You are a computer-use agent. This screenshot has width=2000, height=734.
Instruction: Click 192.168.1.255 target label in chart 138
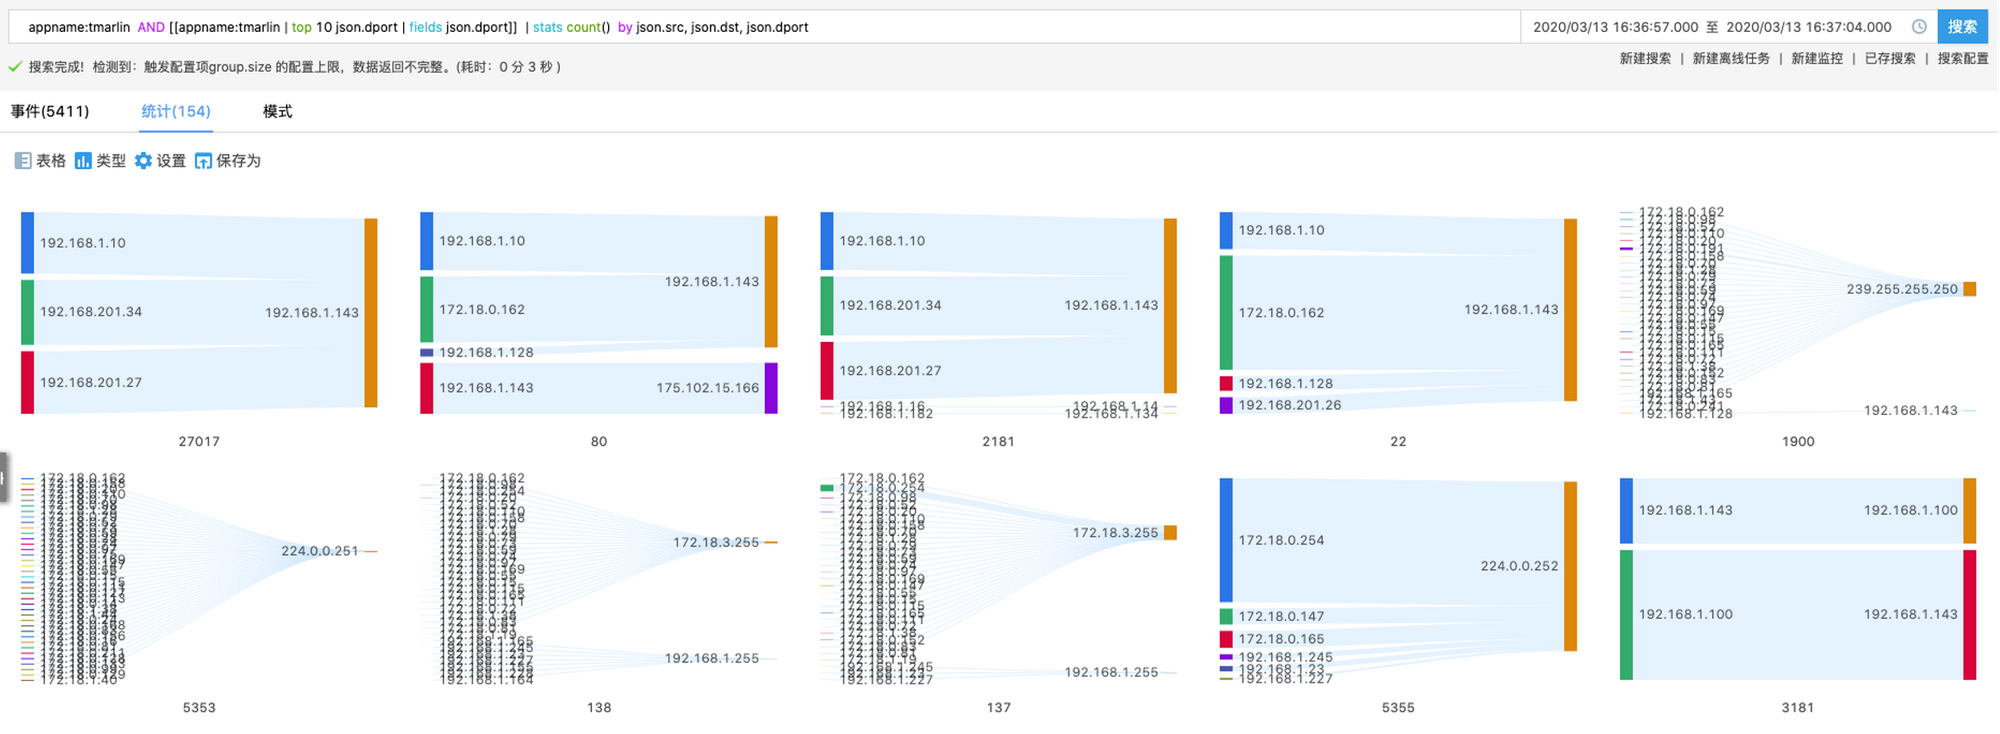[x=712, y=659]
